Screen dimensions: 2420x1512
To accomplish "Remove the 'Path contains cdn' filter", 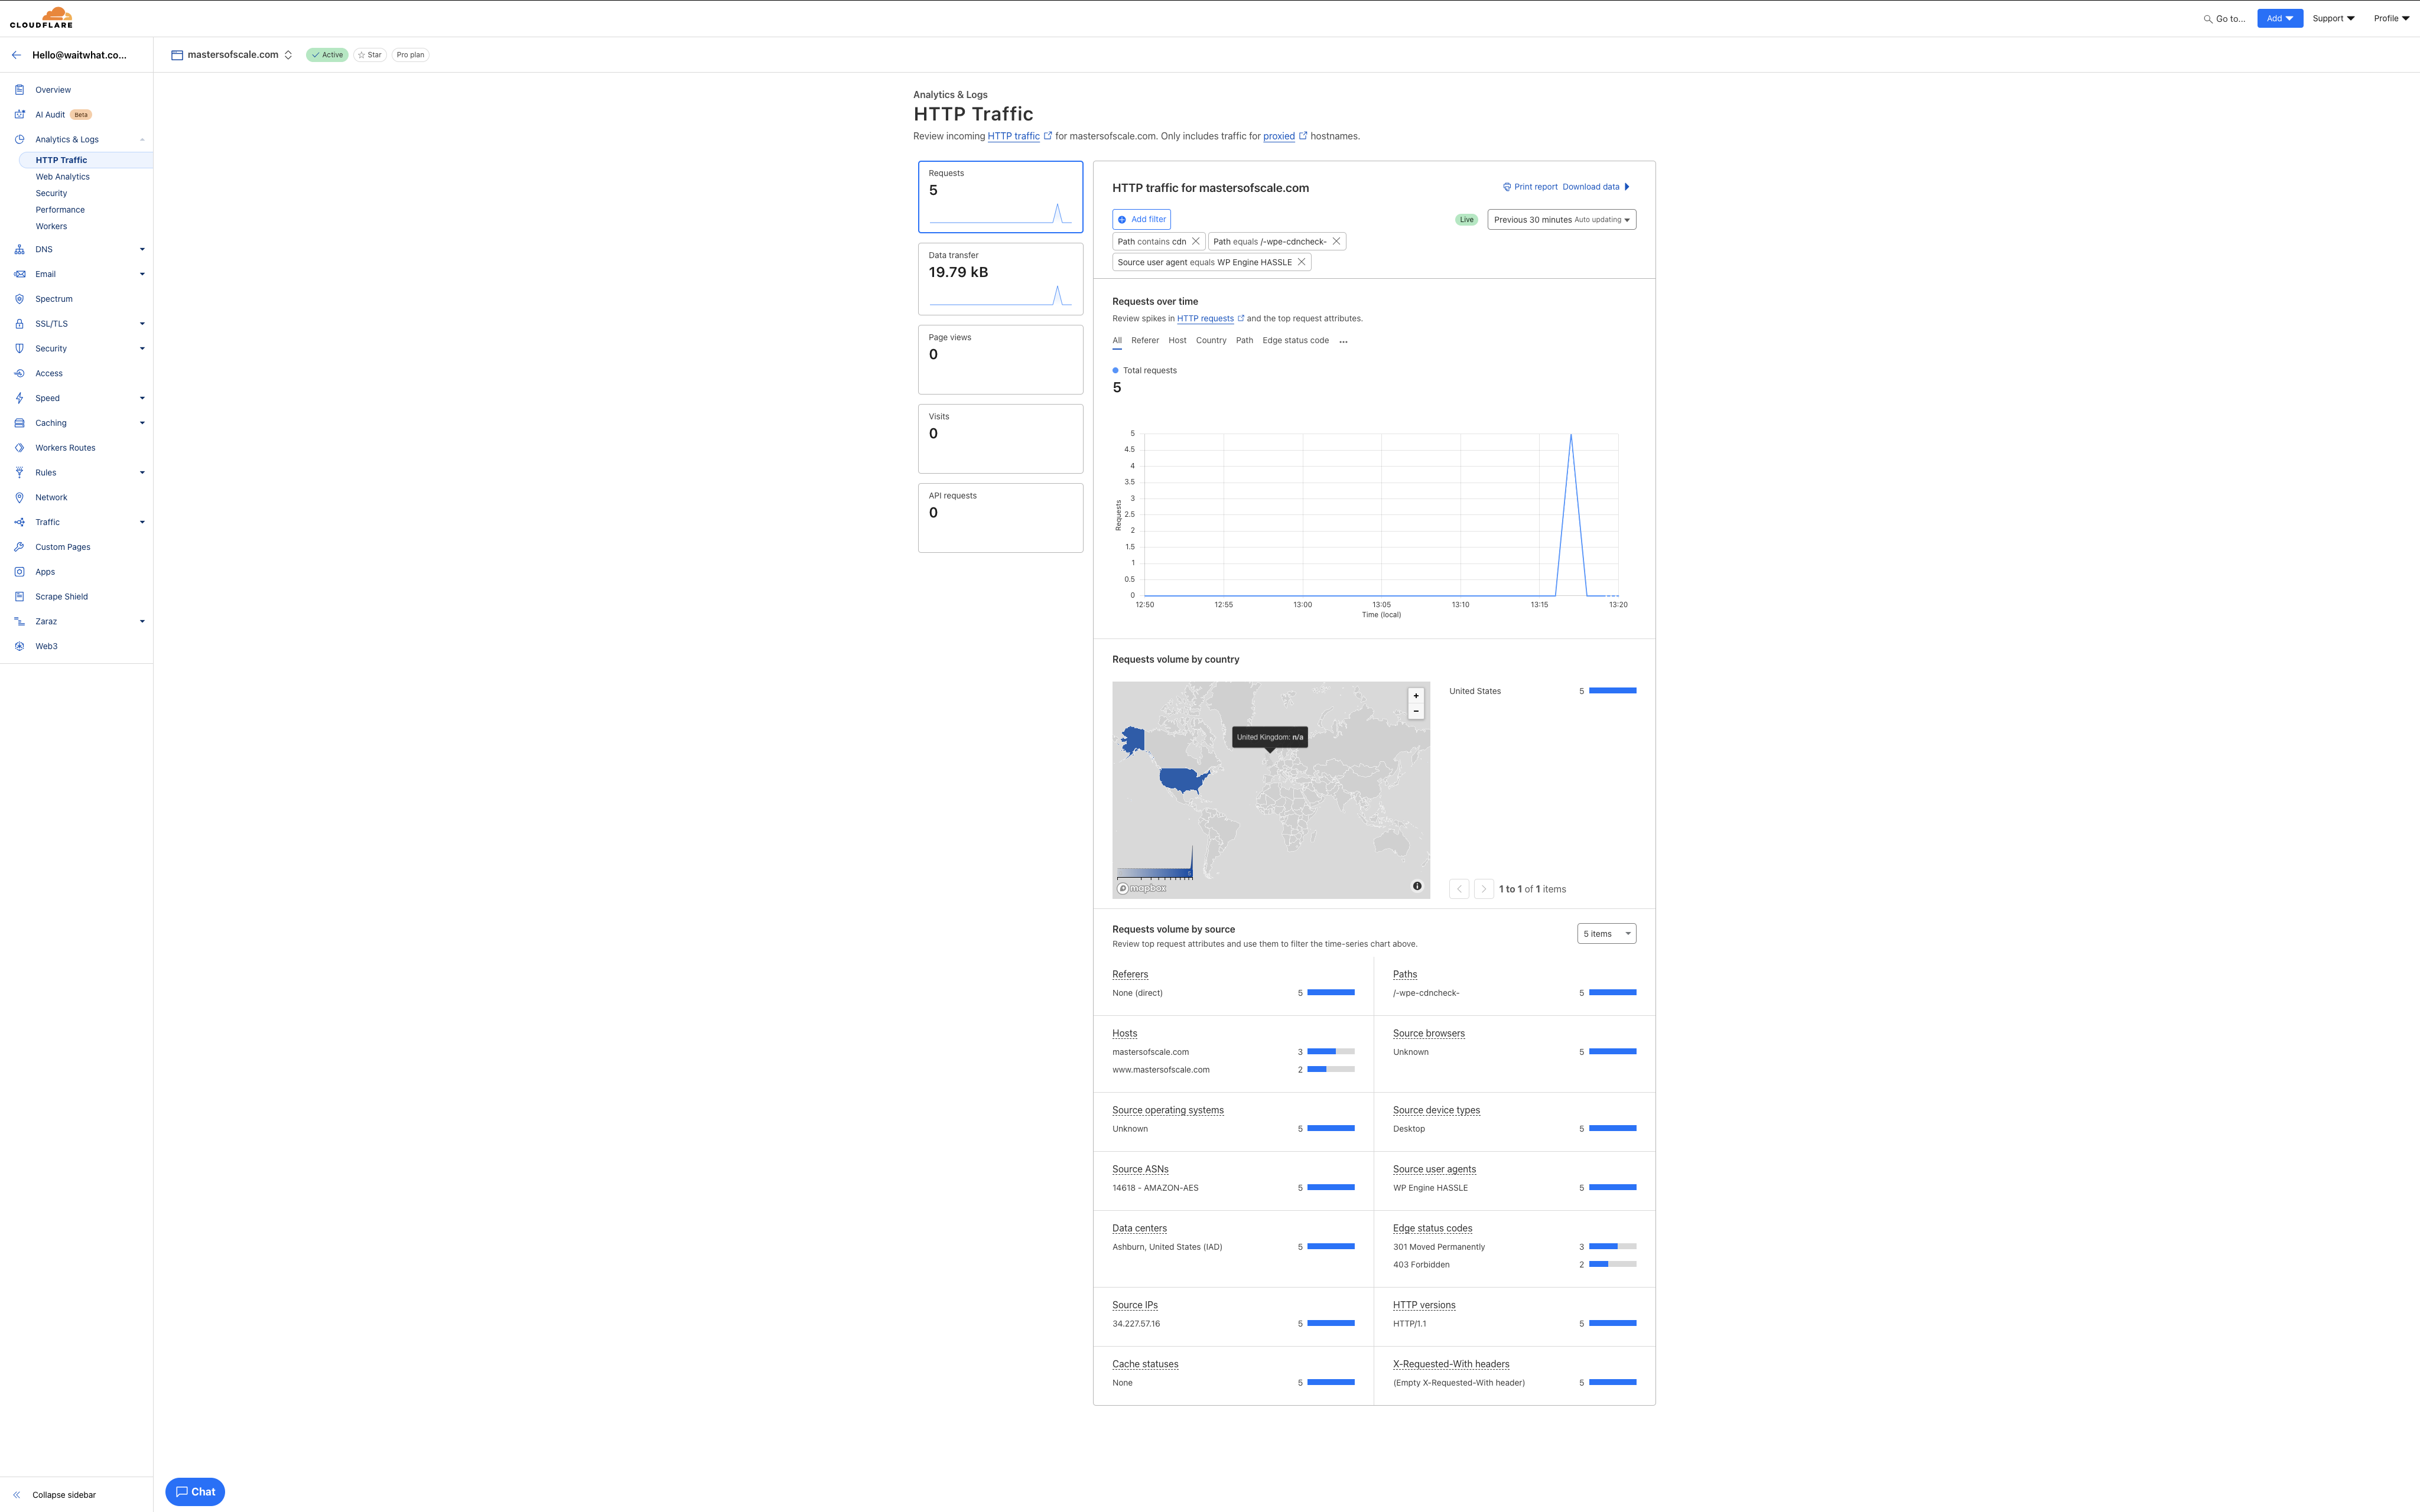I will click(x=1195, y=241).
